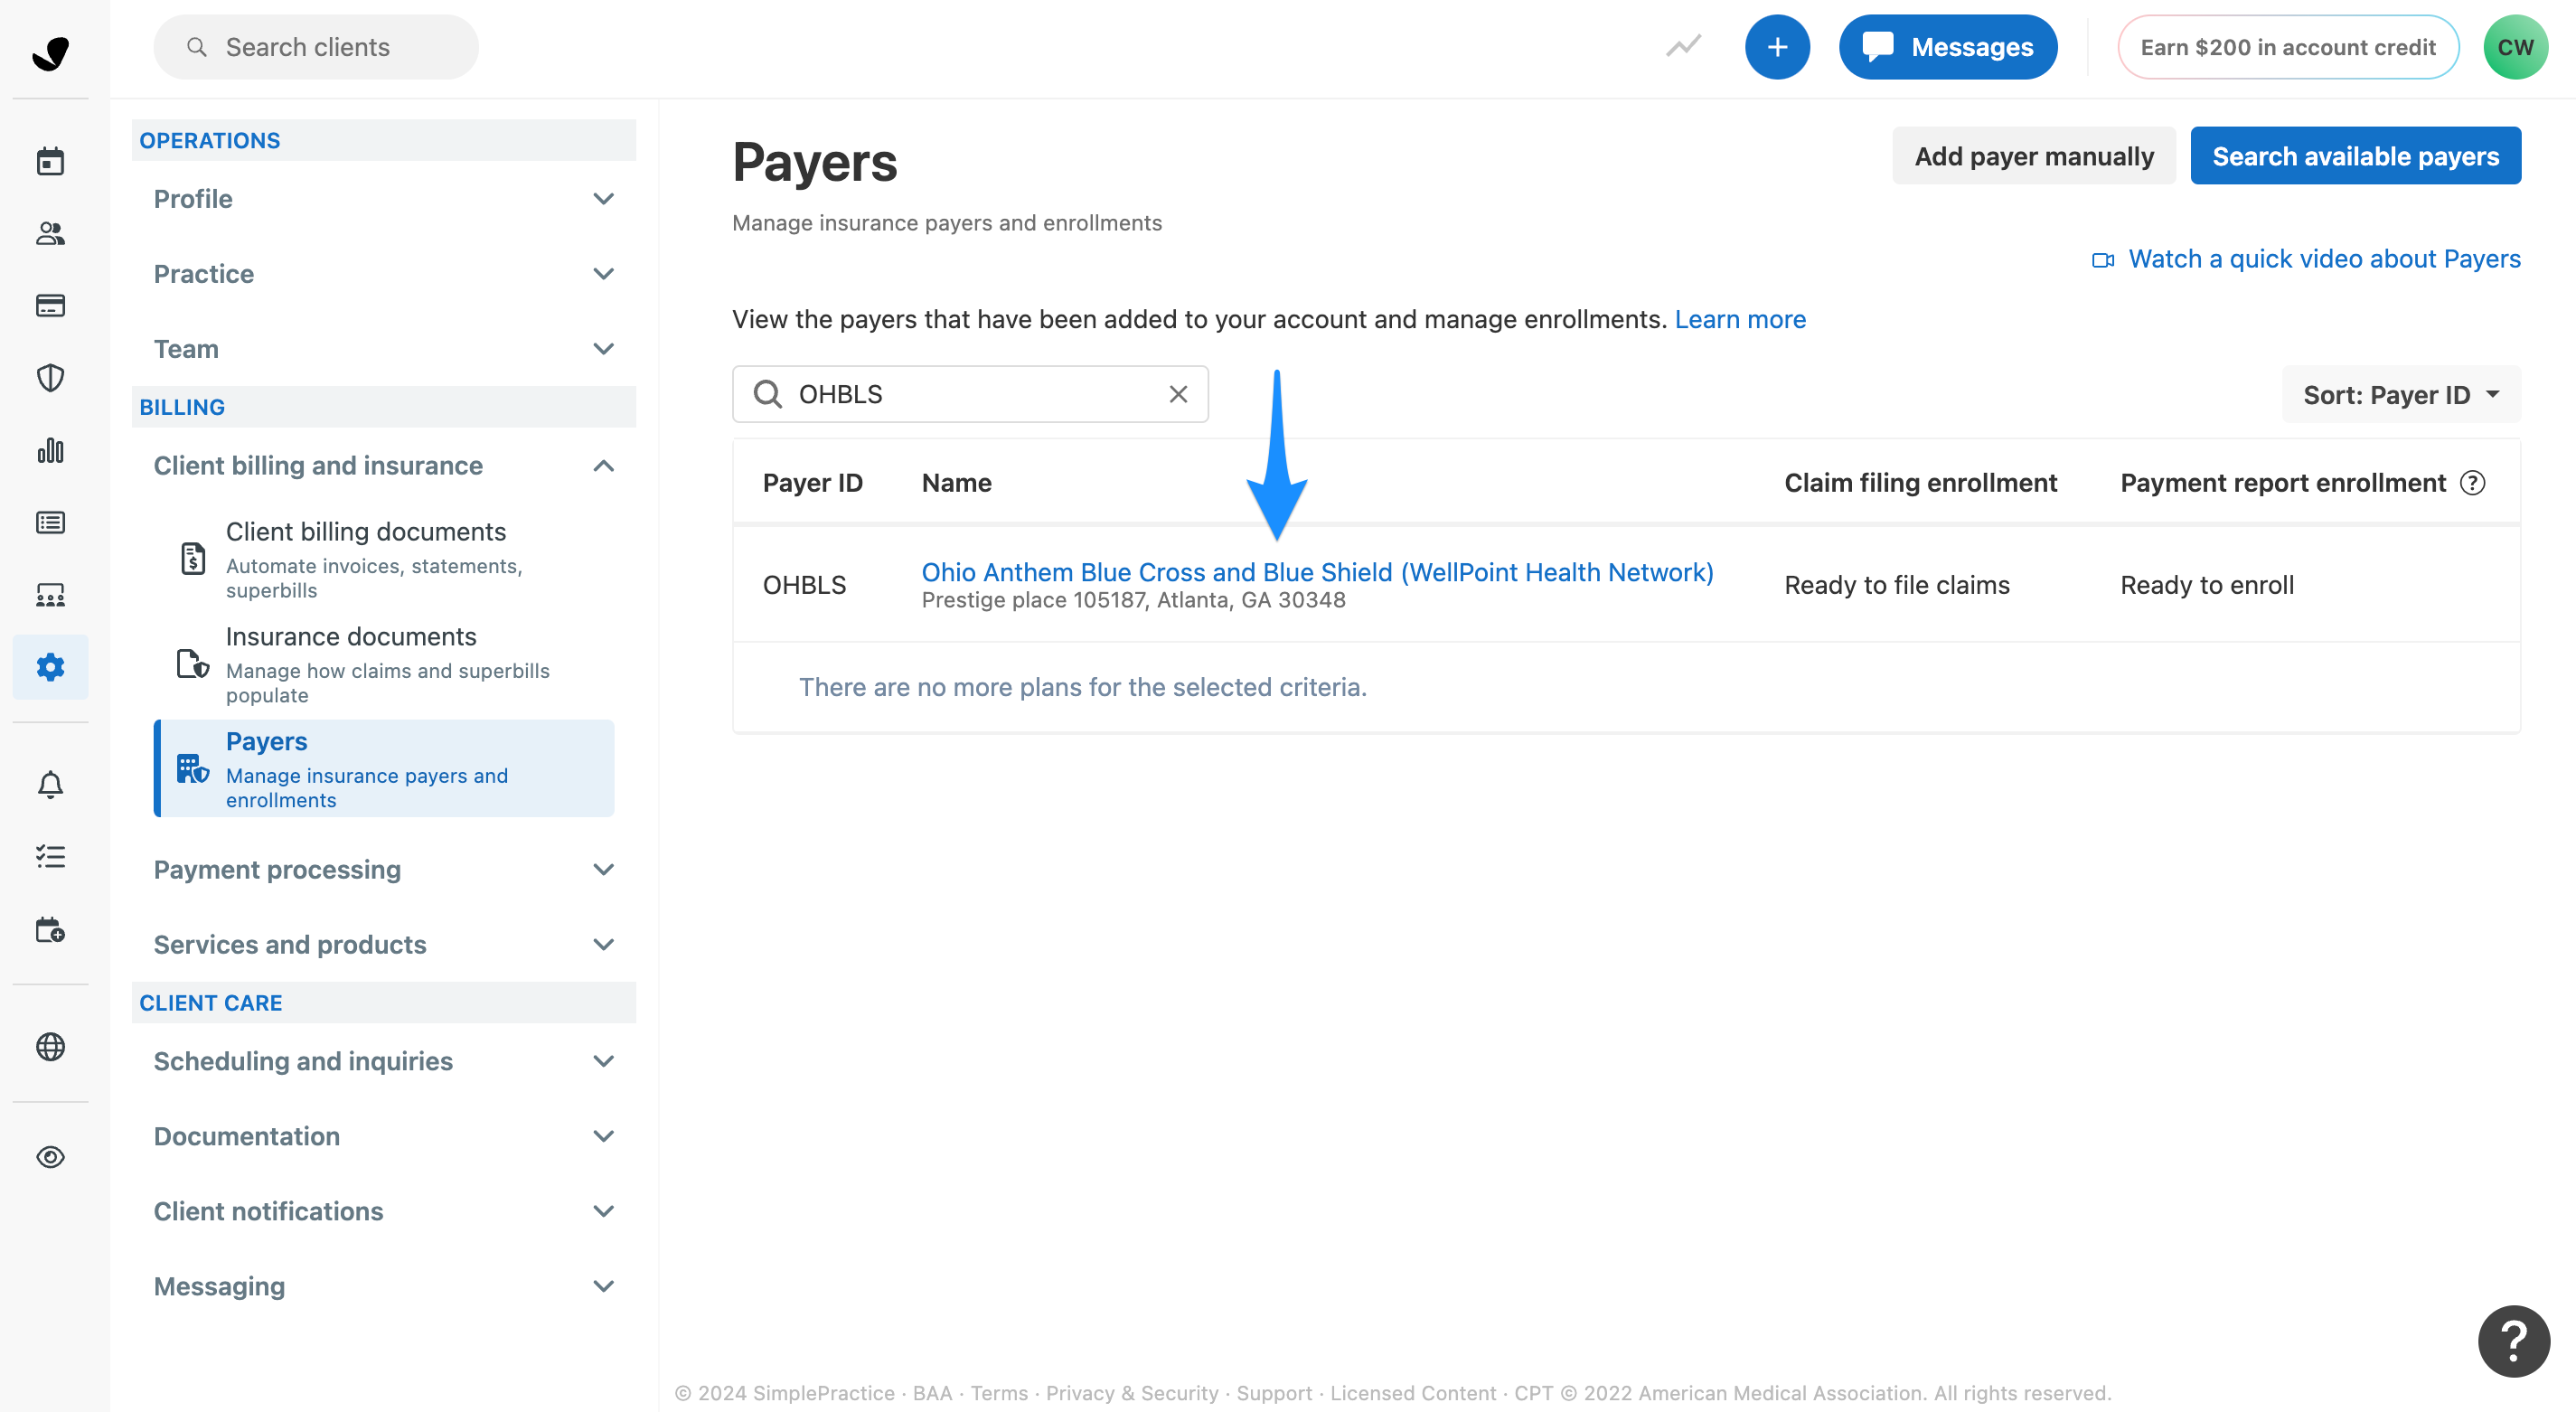Open Ohio Anthem Blue Cross payer link
The height and width of the screenshot is (1412, 2576).
[1317, 572]
